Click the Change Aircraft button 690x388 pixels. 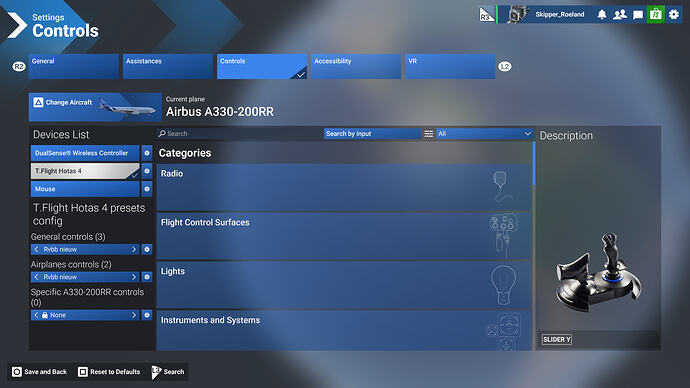tap(95, 107)
